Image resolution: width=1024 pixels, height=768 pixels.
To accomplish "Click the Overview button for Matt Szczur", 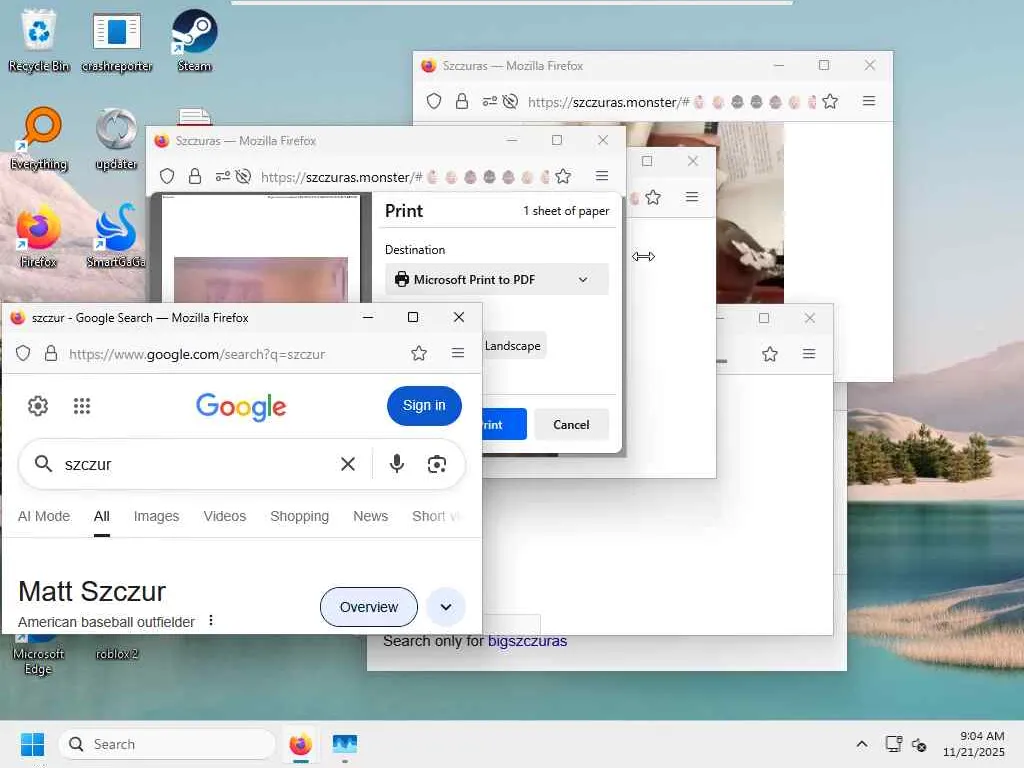I will pos(368,607).
